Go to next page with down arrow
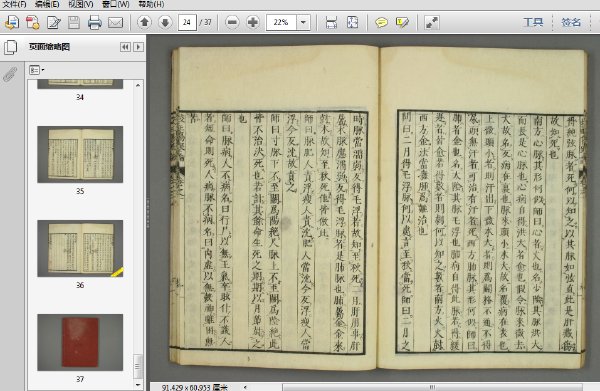Screen dimensions: 600x391 pyautogui.click(x=165, y=22)
